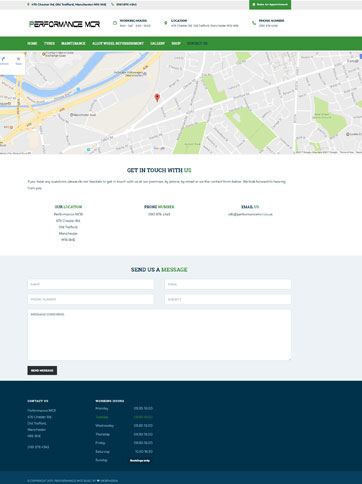This screenshot has width=362, height=484.
Task: Open Alloy Wheel Refurbishment menu
Action: [118, 43]
